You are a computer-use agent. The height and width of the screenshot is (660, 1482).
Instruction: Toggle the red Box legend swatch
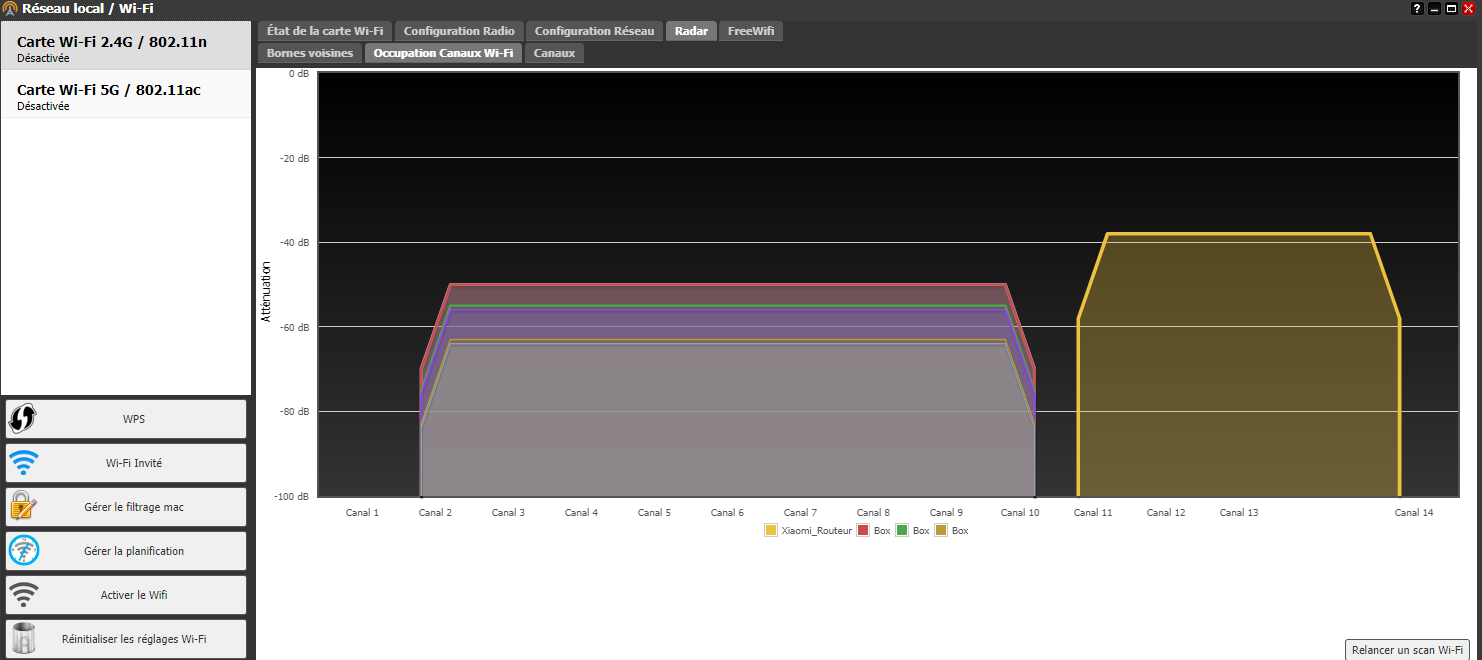[x=863, y=531]
